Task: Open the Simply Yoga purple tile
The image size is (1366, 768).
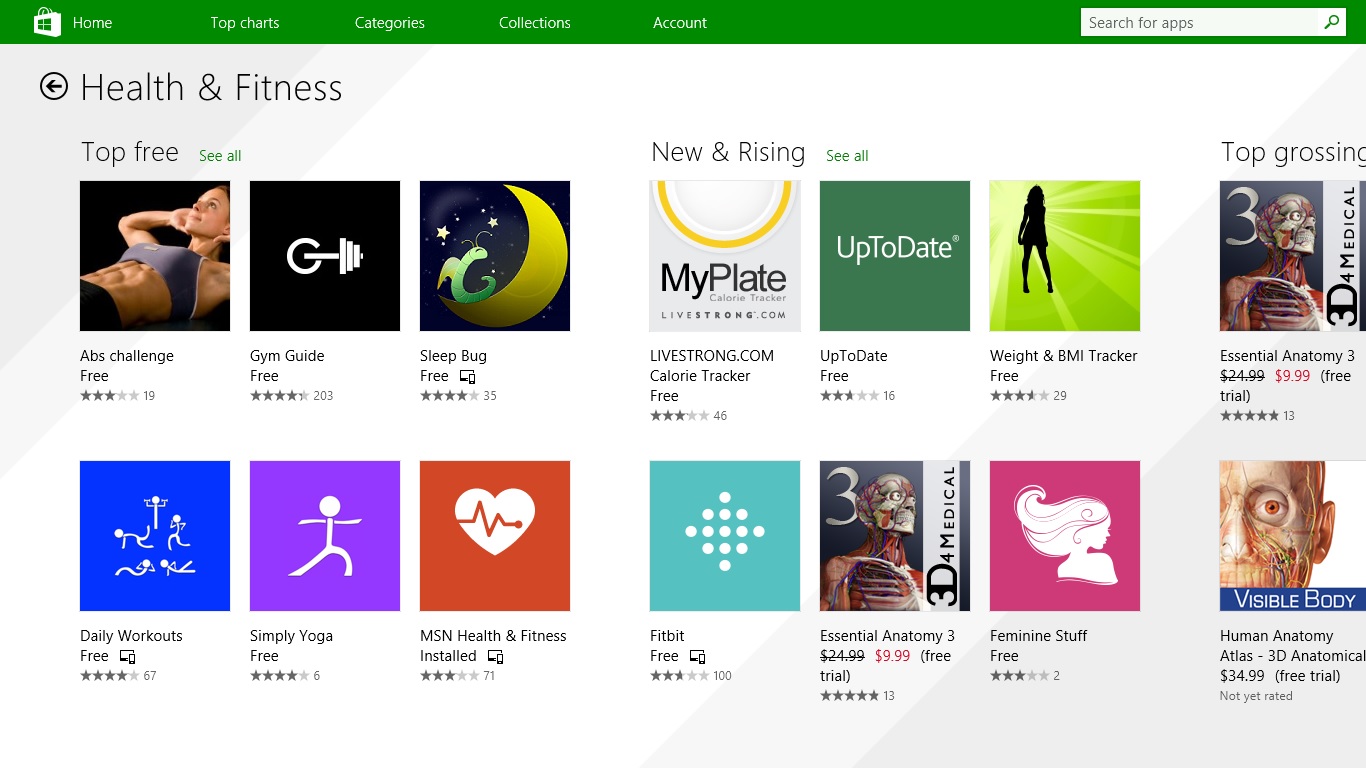Action: (x=325, y=536)
